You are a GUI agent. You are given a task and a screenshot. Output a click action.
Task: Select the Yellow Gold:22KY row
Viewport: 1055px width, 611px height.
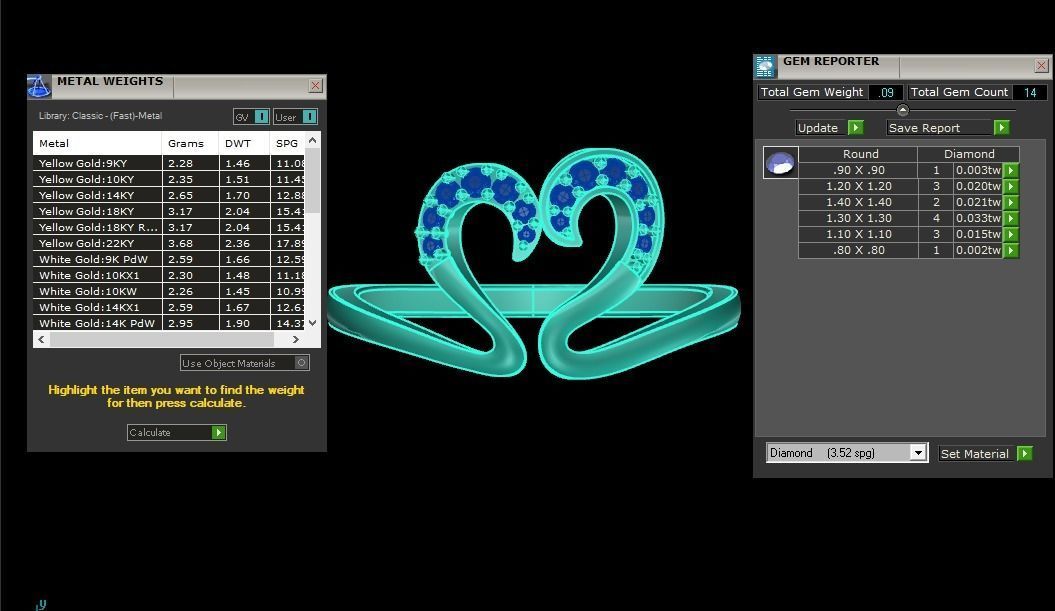tap(169, 244)
